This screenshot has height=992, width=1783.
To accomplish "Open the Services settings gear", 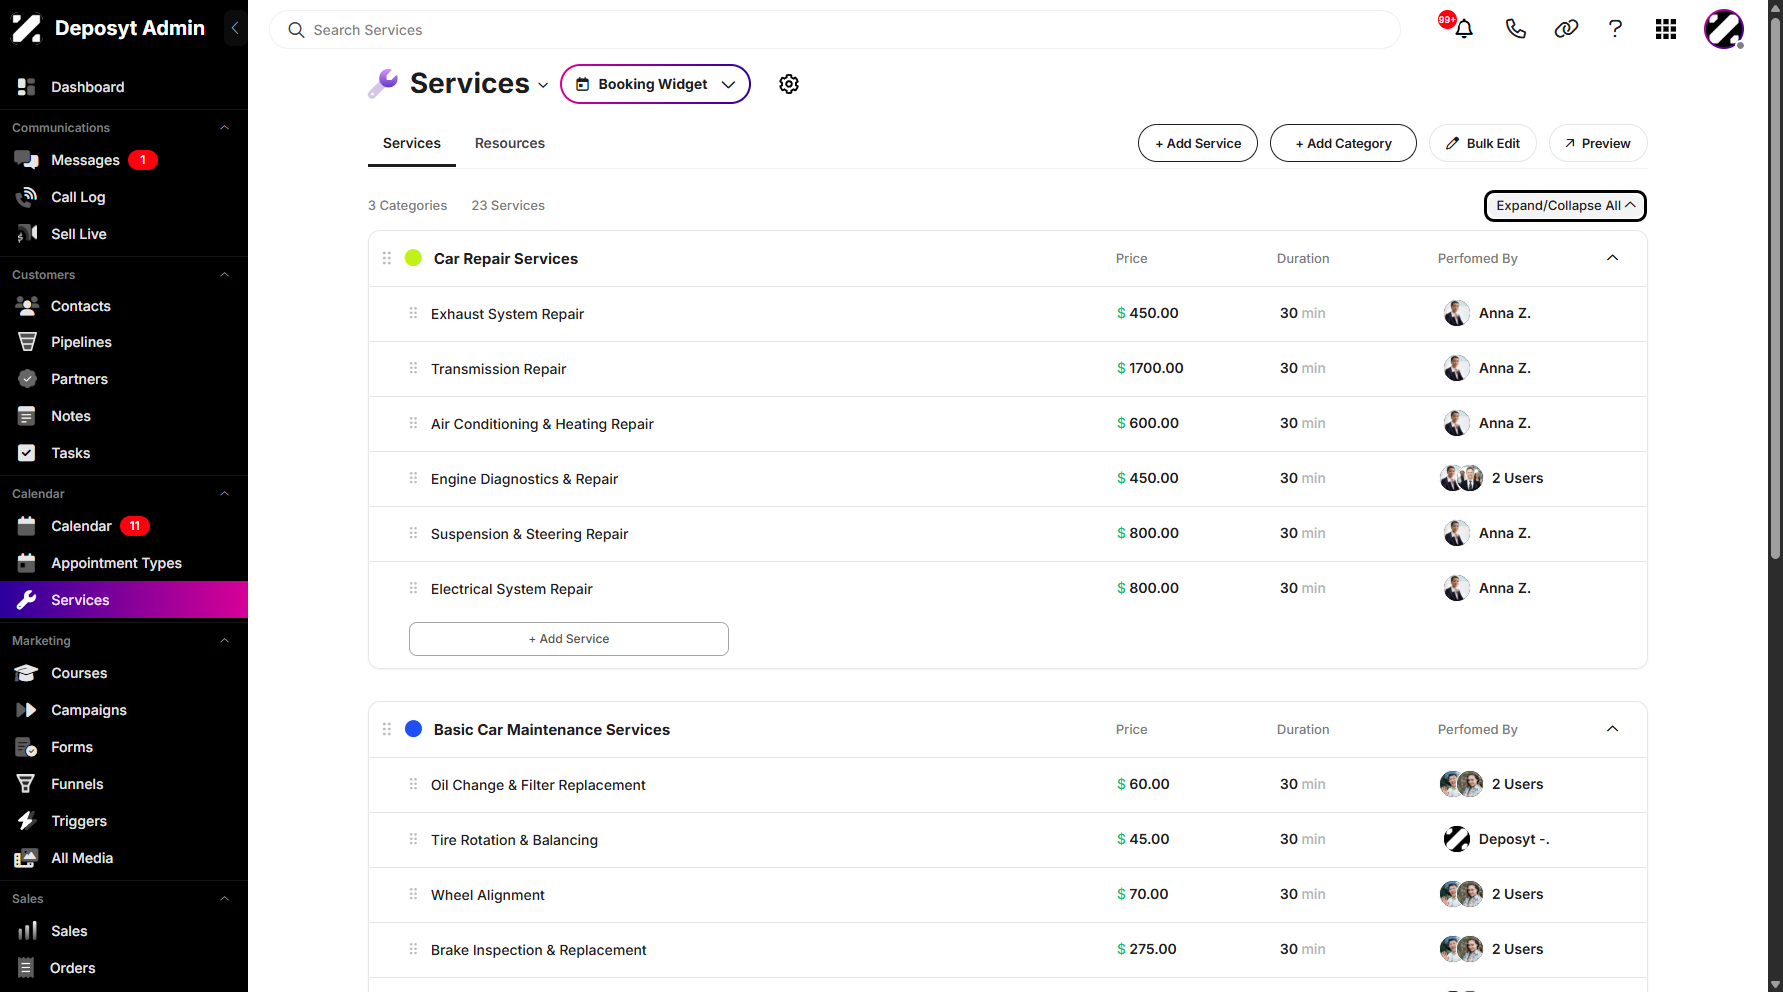I will (x=789, y=84).
